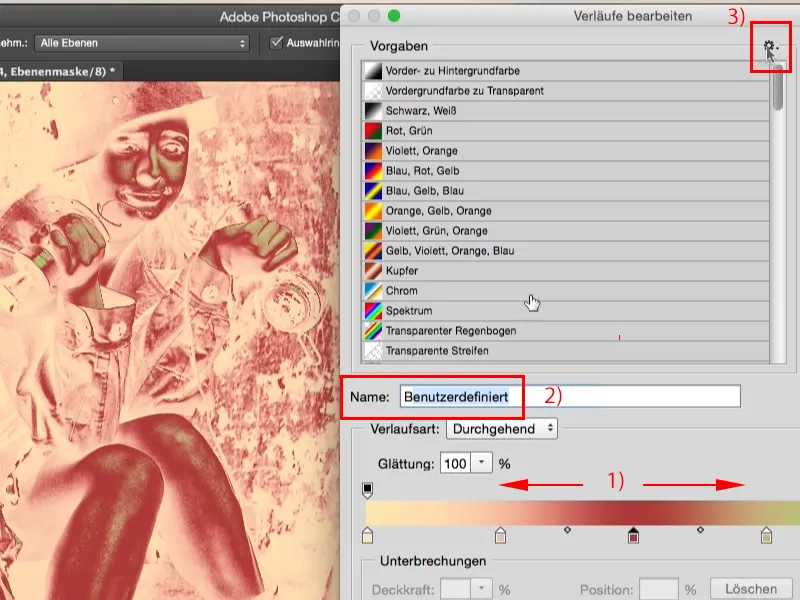The width and height of the screenshot is (800, 600).
Task: Select the light peach color stop
Action: tap(501, 535)
